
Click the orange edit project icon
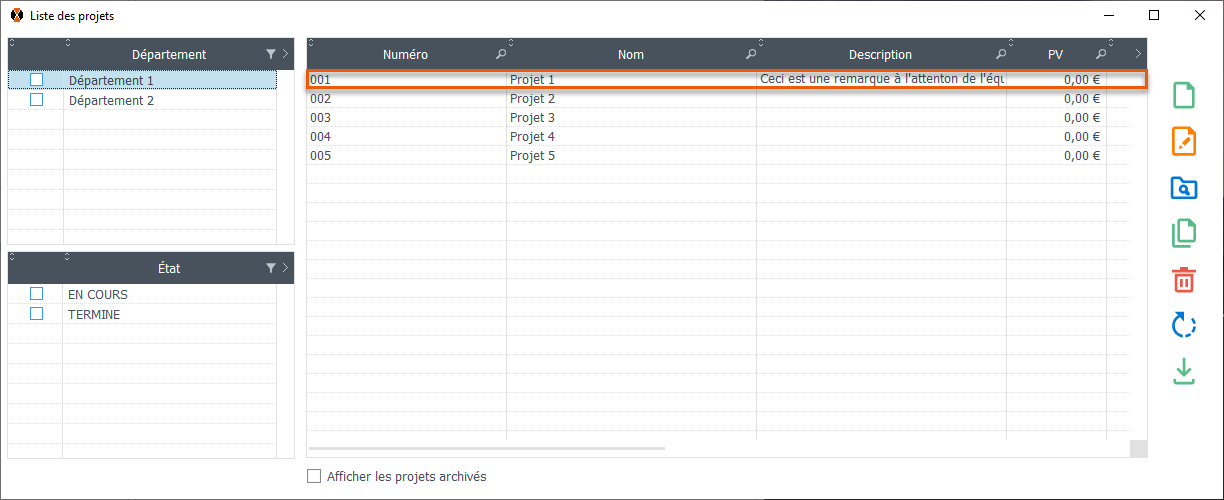(1183, 142)
